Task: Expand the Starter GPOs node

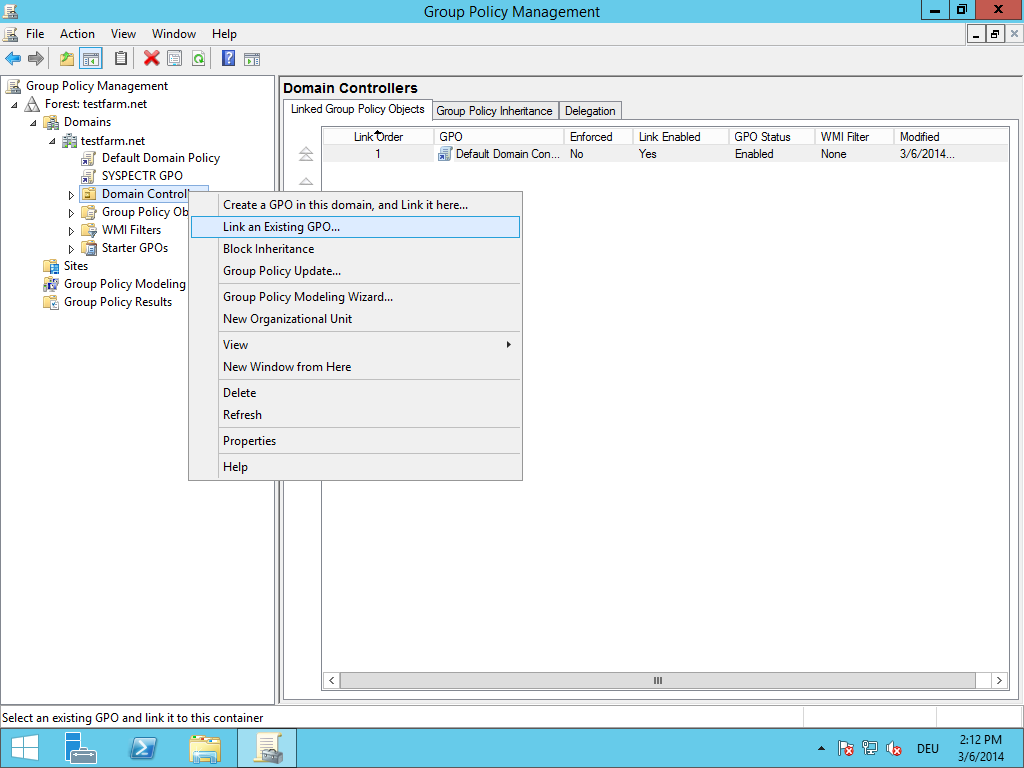Action: (71, 249)
